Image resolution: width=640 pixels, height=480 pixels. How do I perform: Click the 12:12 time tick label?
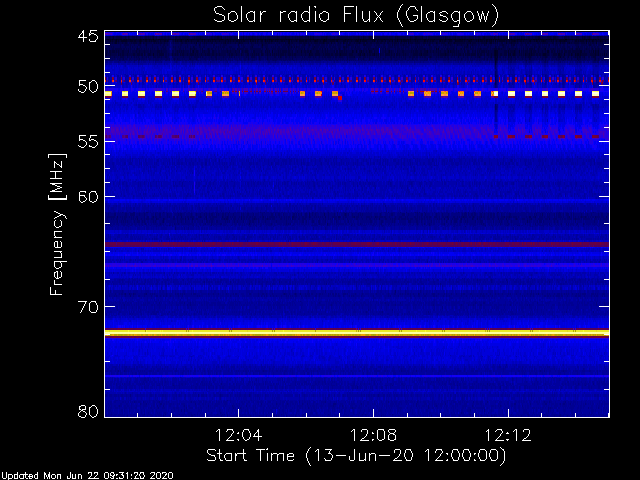508,436
